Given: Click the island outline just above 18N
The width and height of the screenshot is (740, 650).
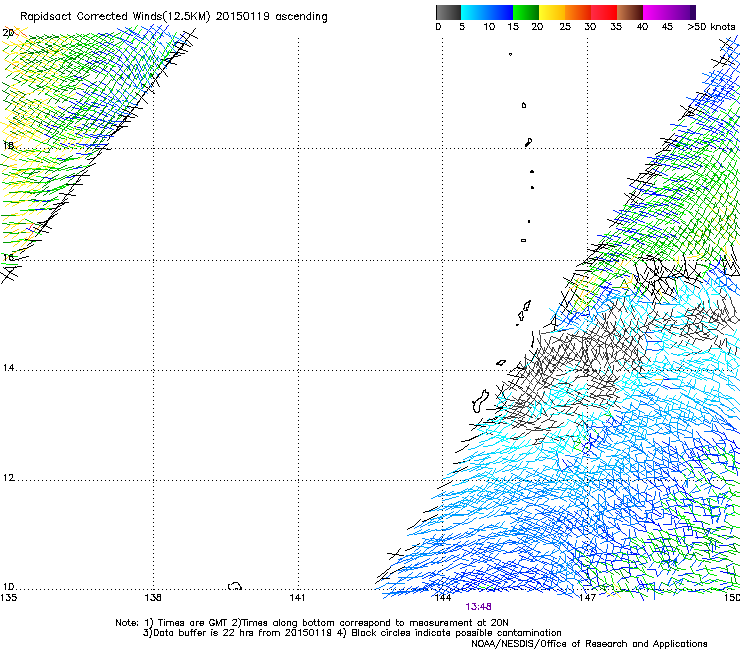Looking at the screenshot, I should [x=529, y=142].
